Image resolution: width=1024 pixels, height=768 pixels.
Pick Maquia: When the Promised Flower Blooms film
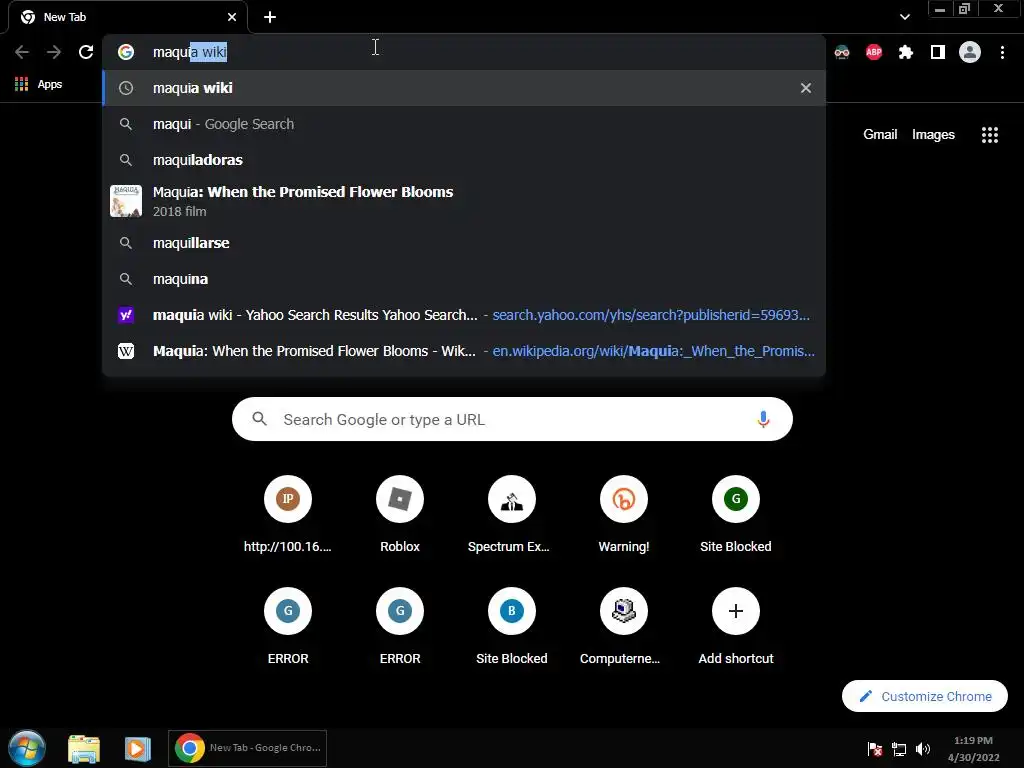tap(464, 201)
